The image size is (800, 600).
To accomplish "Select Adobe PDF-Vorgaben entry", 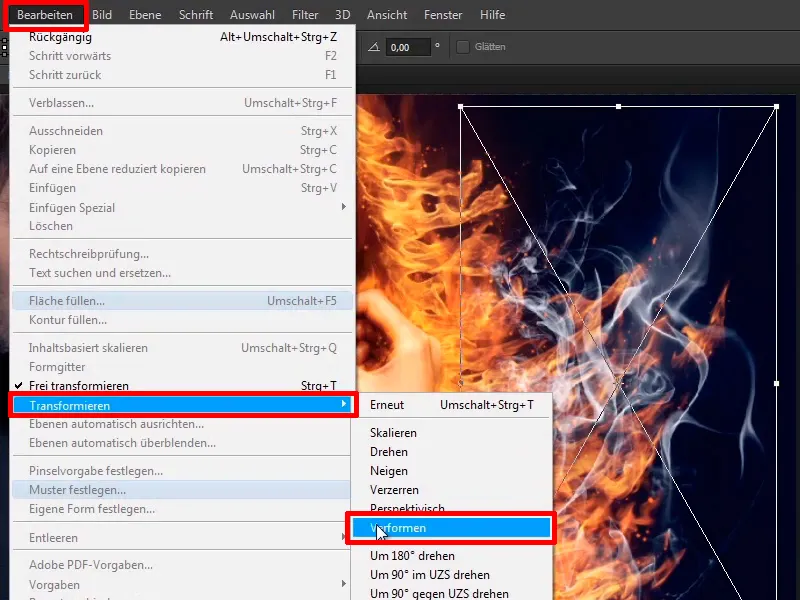I will (183, 565).
